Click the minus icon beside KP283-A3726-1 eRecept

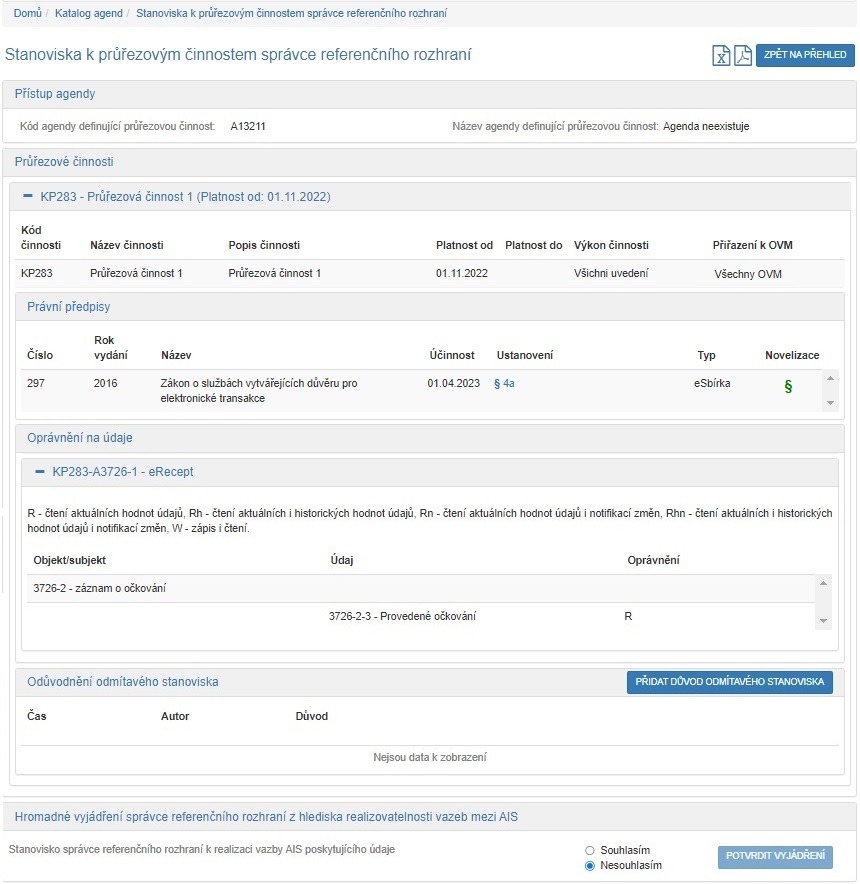pos(40,471)
